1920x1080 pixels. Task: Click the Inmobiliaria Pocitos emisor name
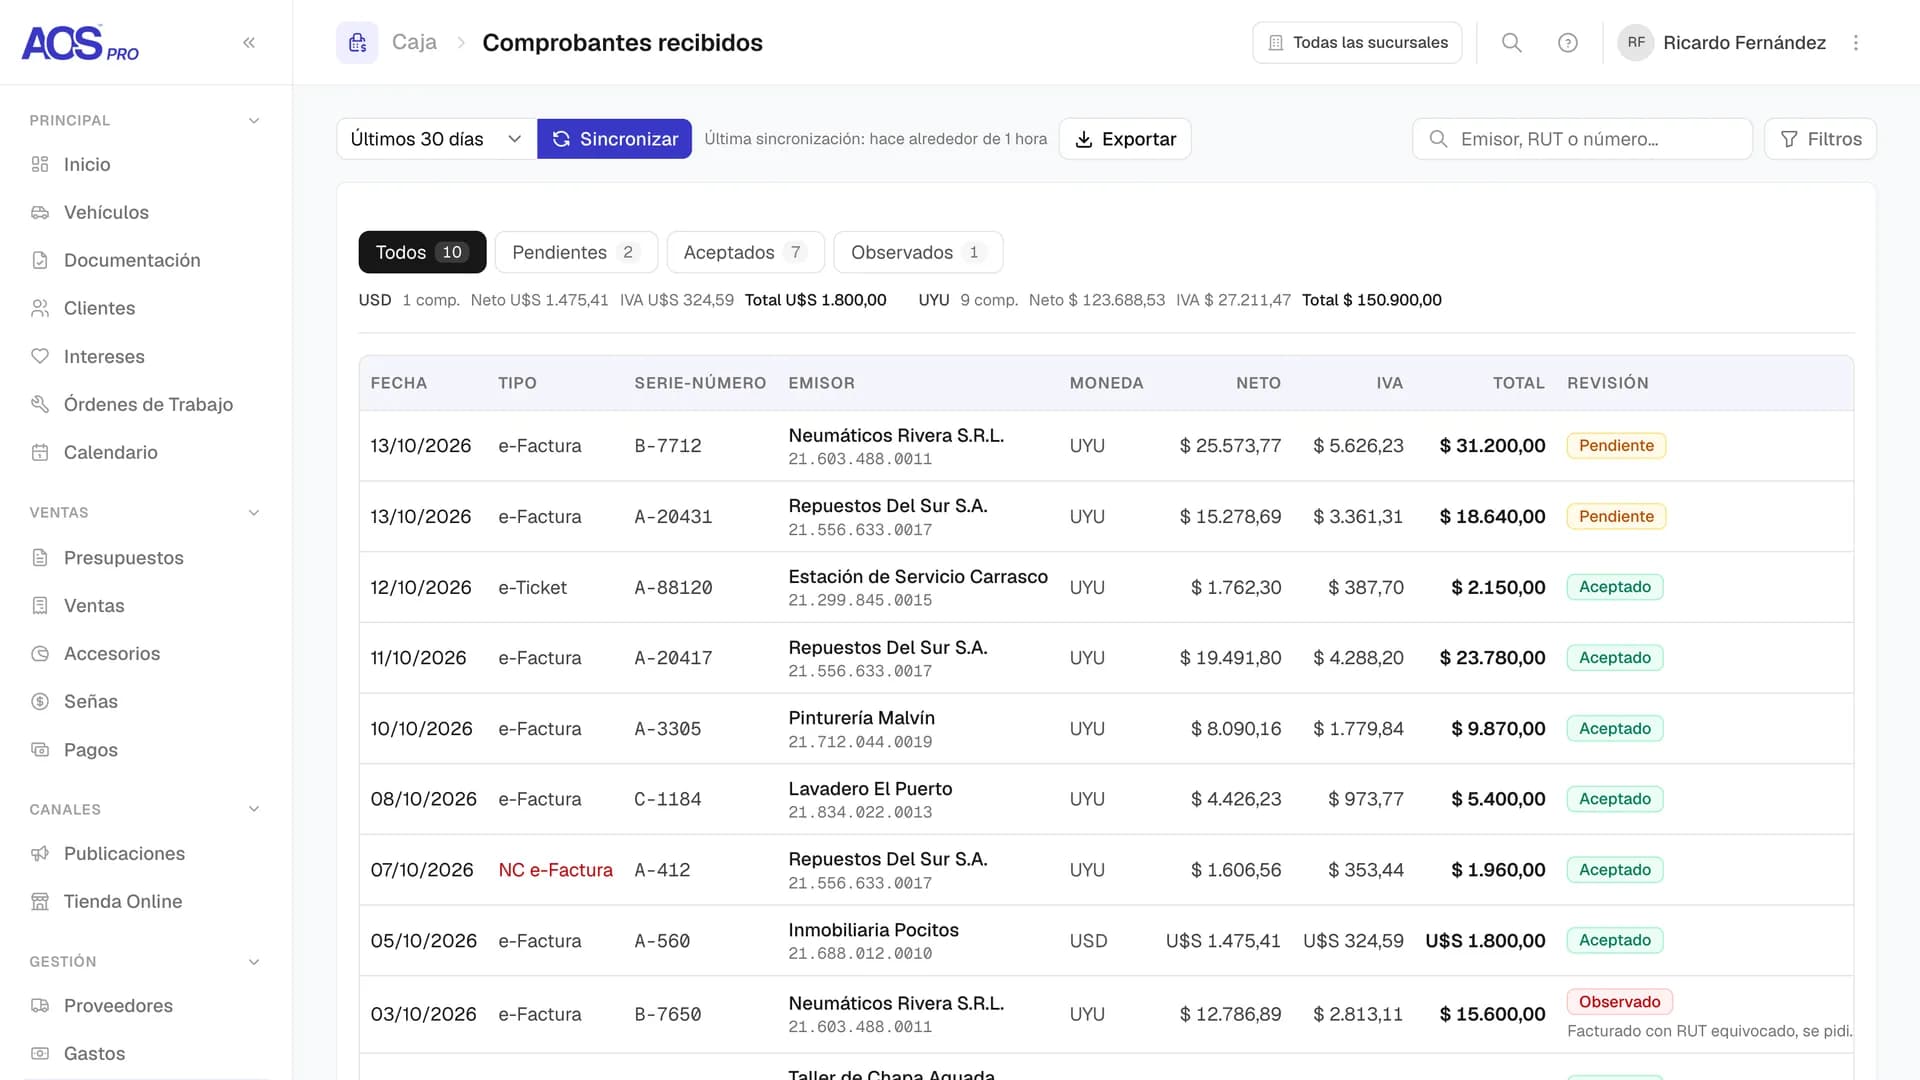pyautogui.click(x=873, y=930)
